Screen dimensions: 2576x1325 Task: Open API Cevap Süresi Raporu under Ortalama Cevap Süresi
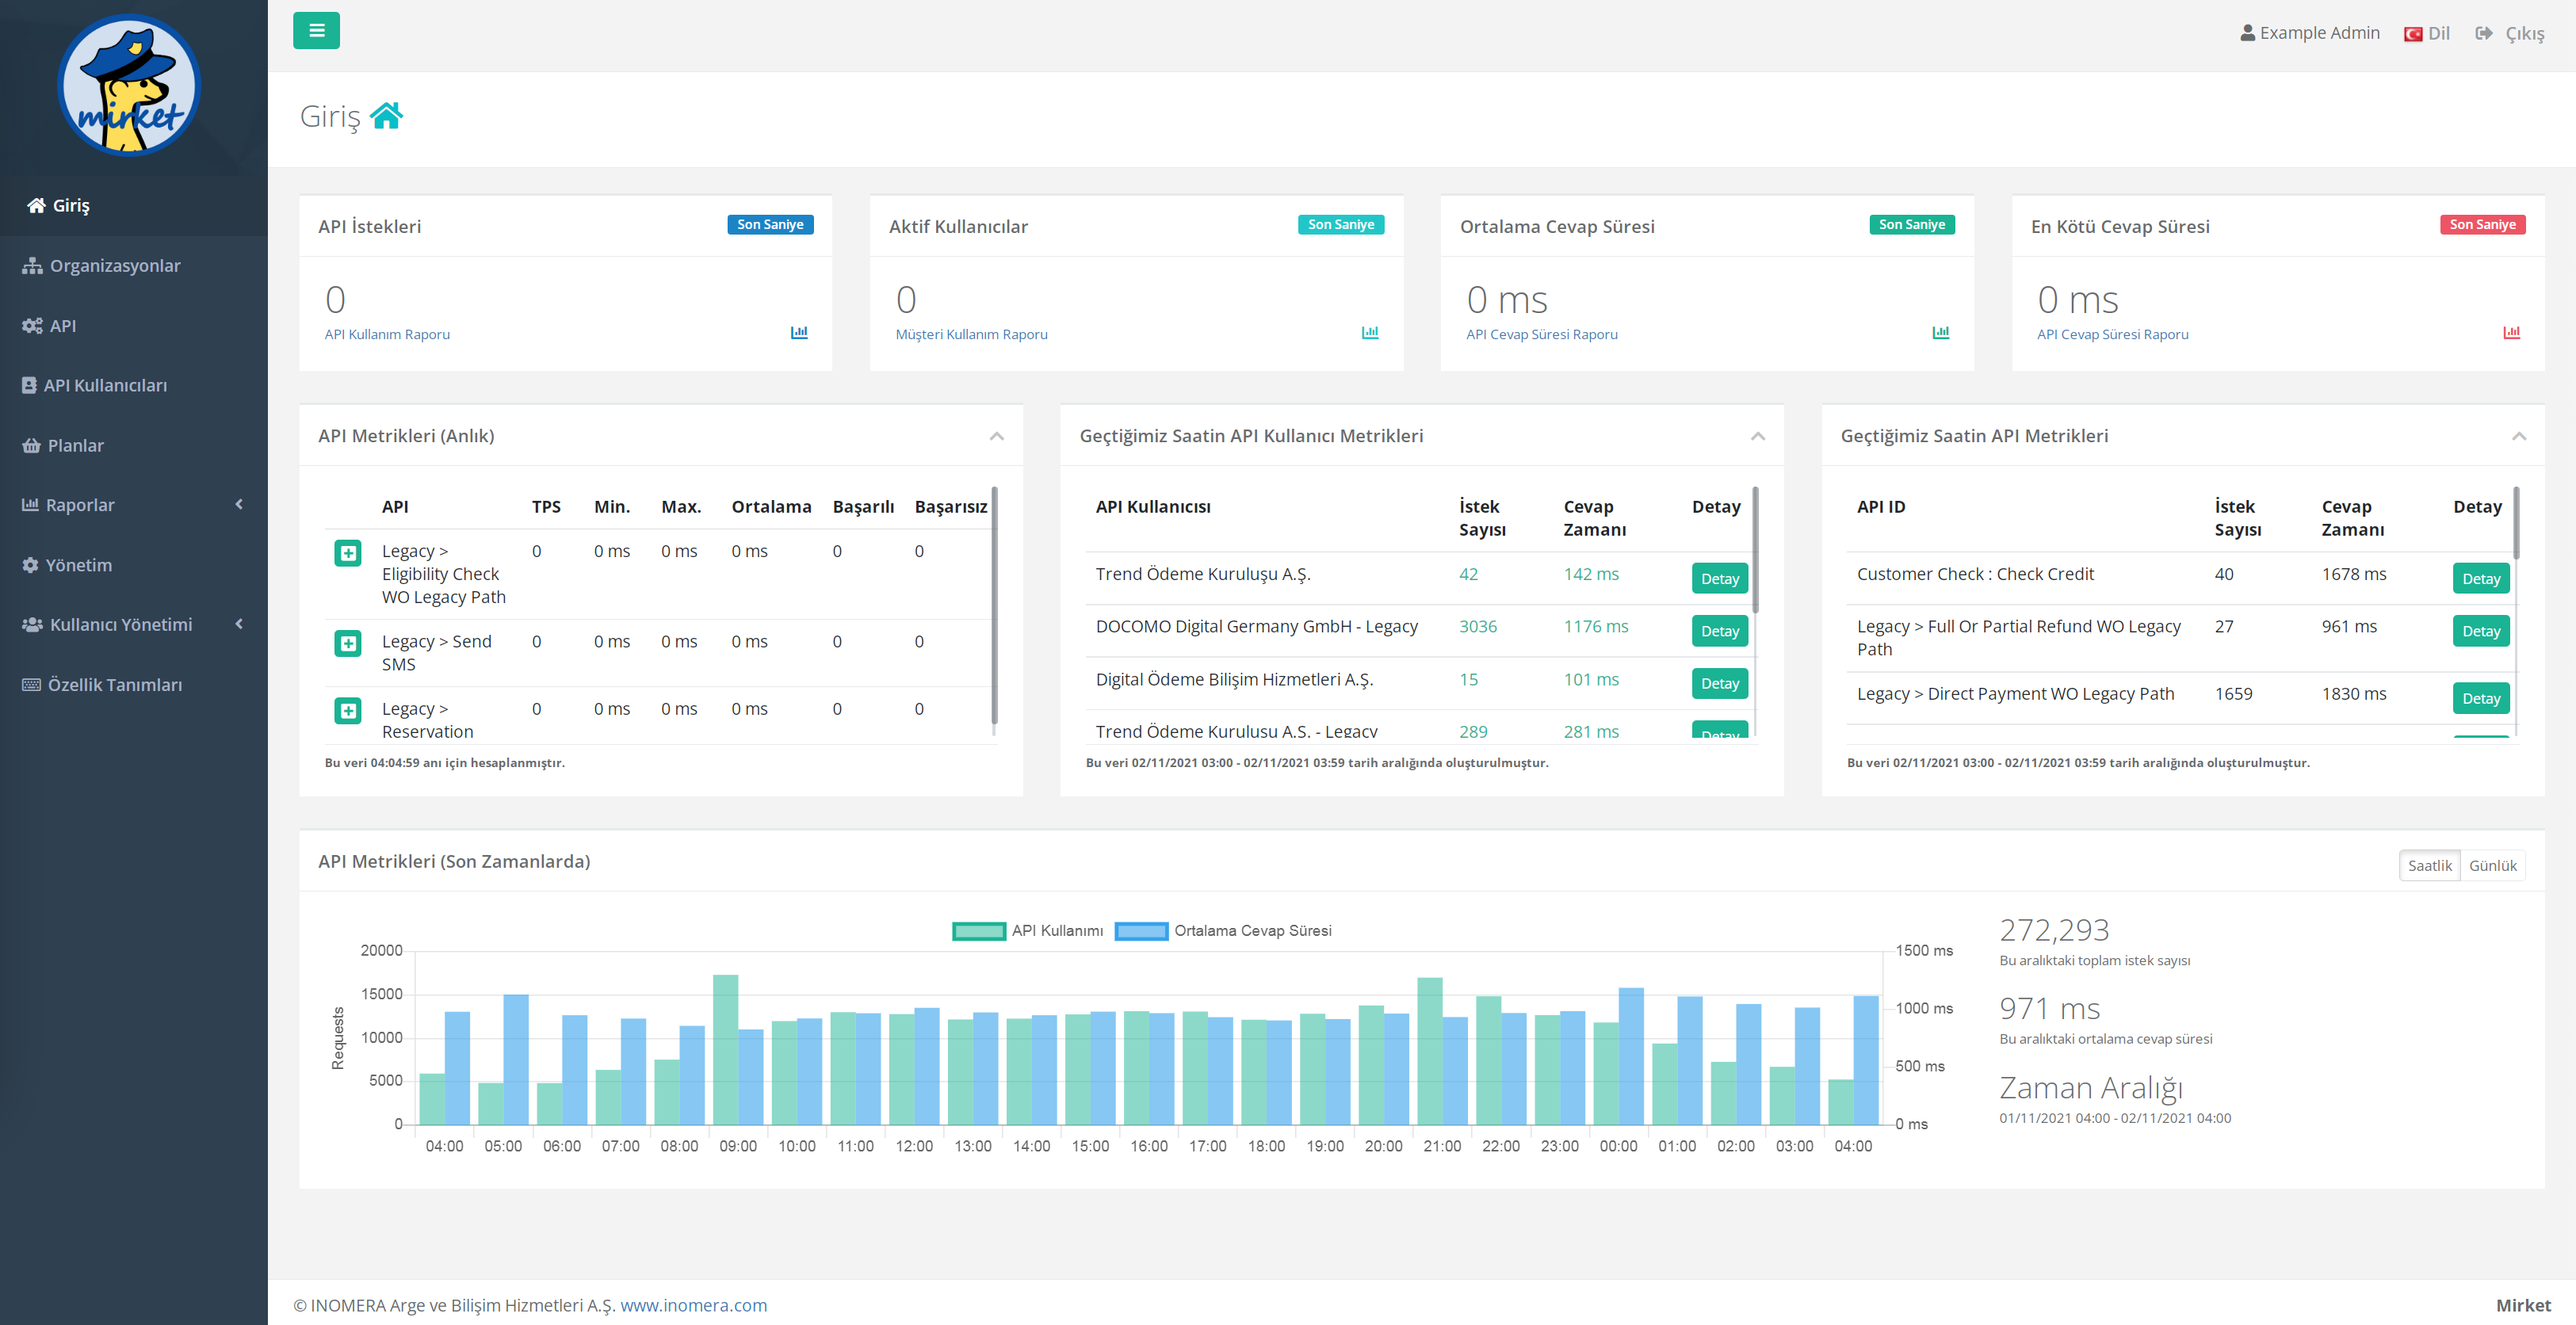1541,334
